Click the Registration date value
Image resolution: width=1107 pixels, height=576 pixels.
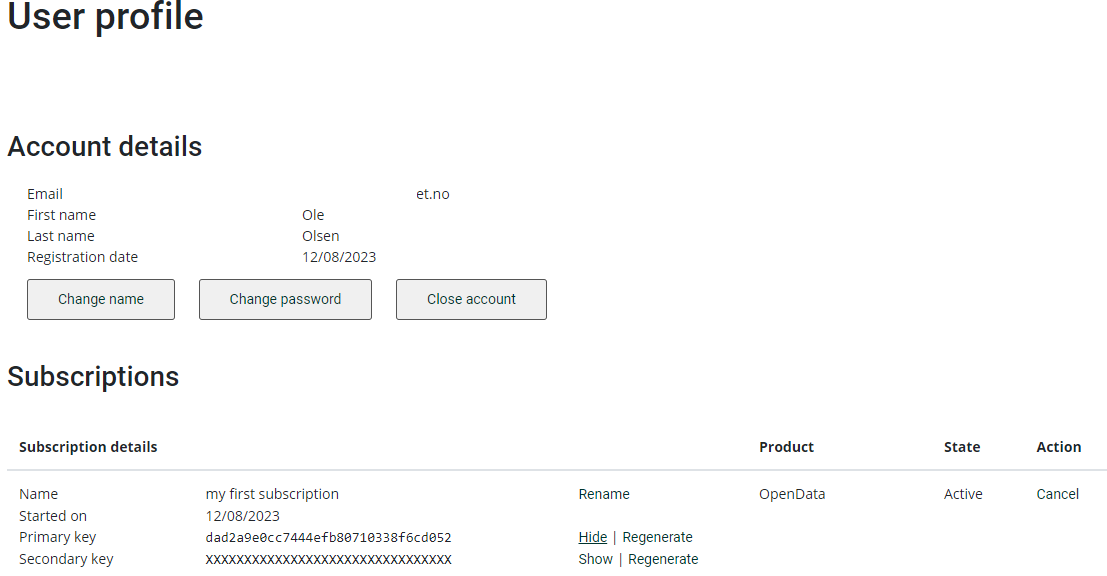click(339, 257)
